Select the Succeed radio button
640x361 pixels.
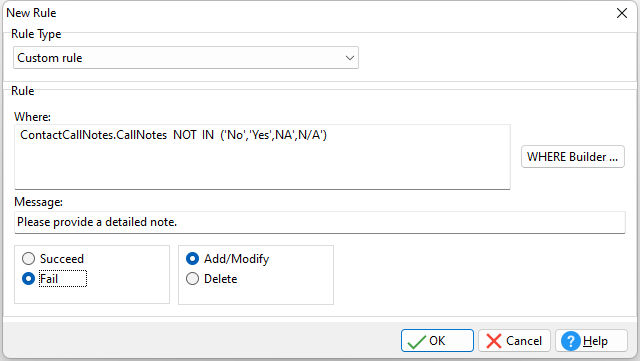(29, 258)
